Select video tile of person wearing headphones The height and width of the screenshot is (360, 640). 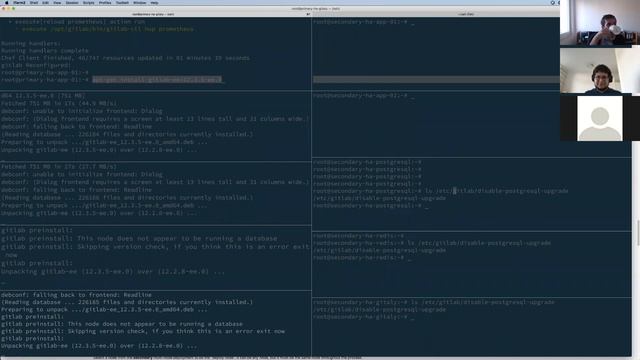(x=600, y=71)
